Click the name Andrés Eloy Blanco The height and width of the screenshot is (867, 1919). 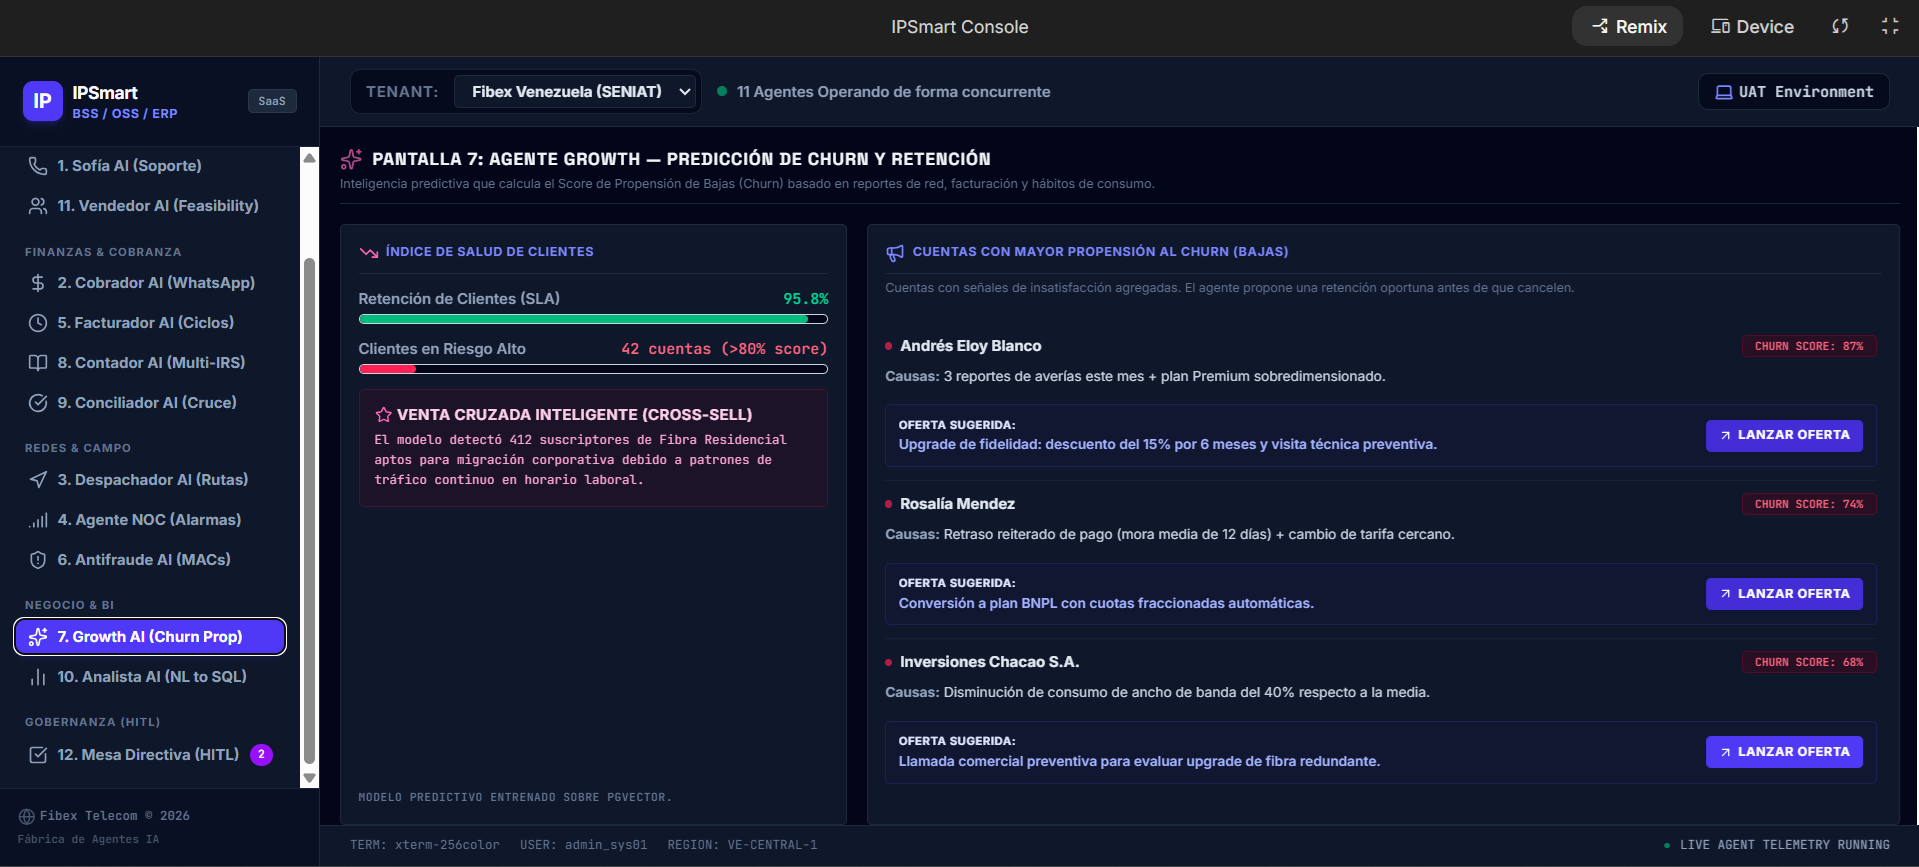coord(970,346)
